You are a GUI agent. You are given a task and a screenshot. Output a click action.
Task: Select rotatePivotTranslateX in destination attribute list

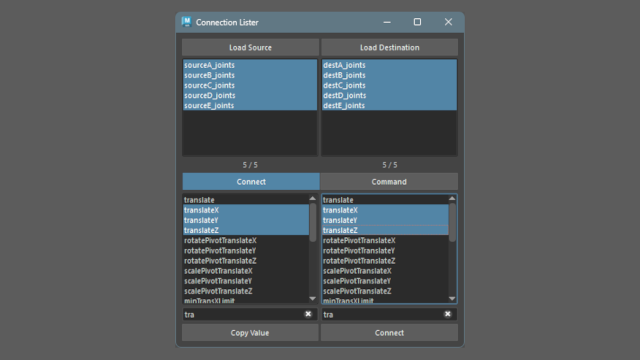[385, 240]
